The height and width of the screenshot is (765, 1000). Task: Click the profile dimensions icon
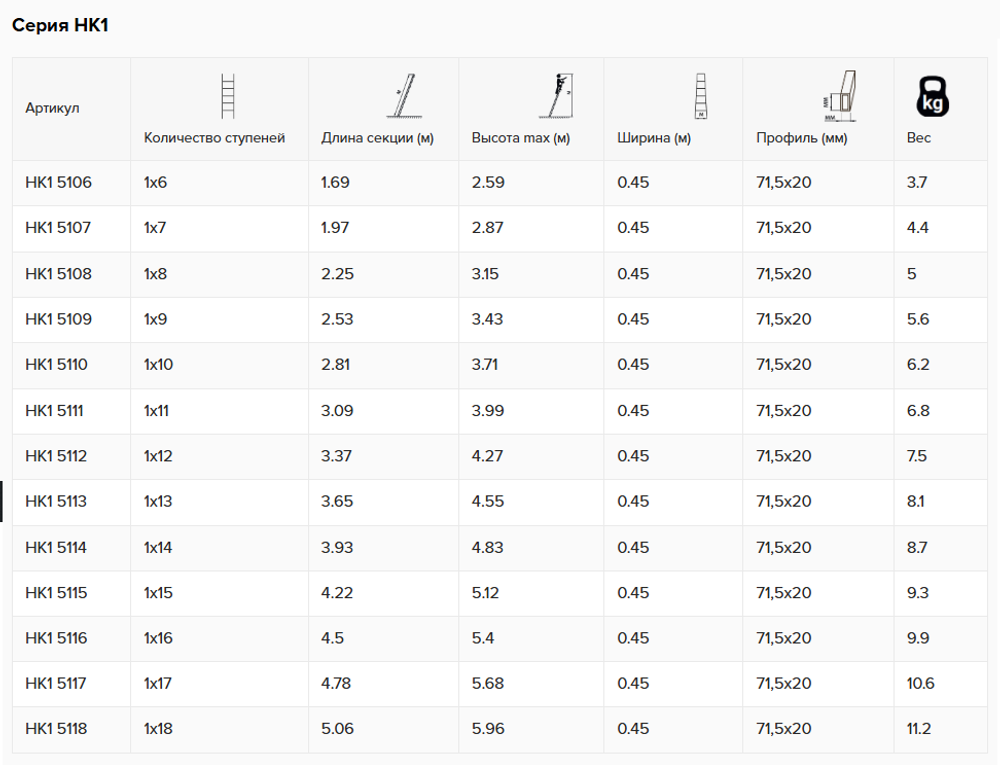point(839,96)
